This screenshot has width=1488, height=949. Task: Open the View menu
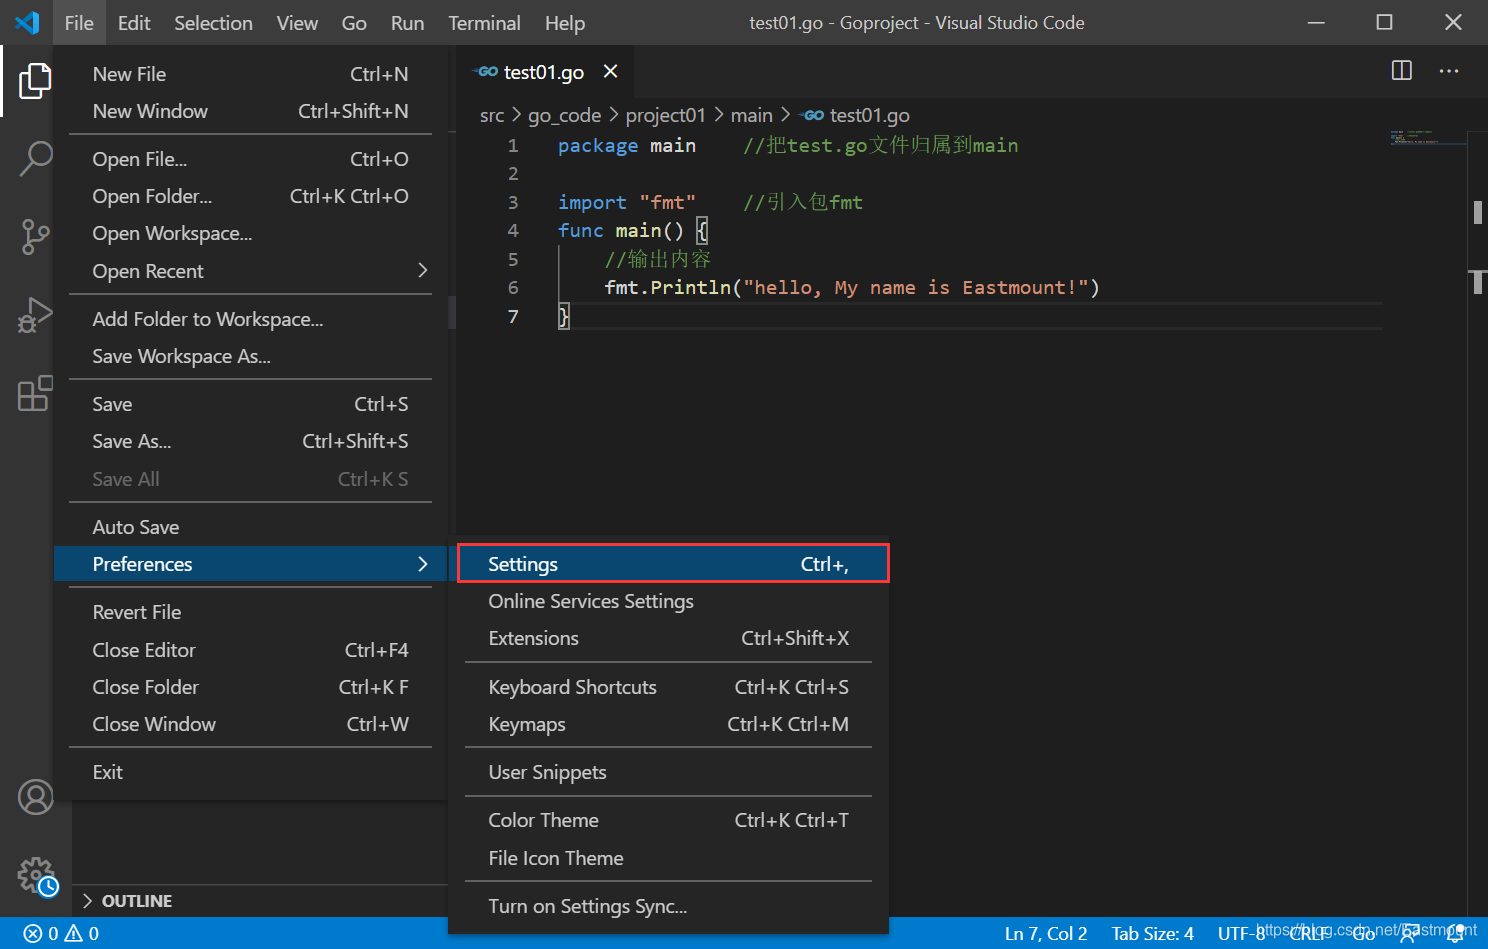click(297, 22)
